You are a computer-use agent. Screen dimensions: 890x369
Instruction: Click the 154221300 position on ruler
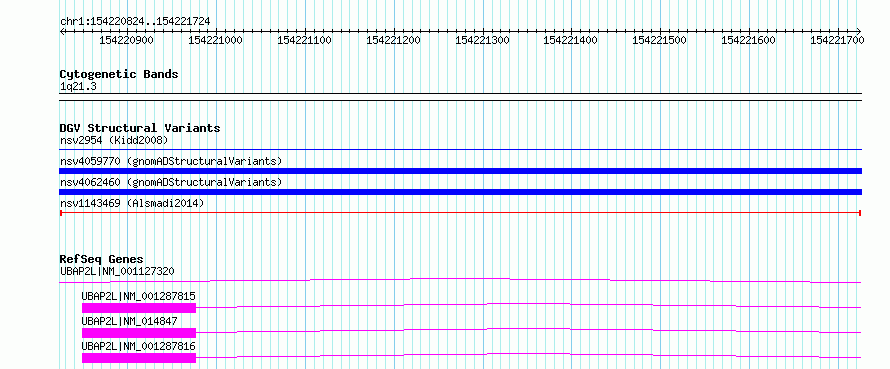click(482, 40)
